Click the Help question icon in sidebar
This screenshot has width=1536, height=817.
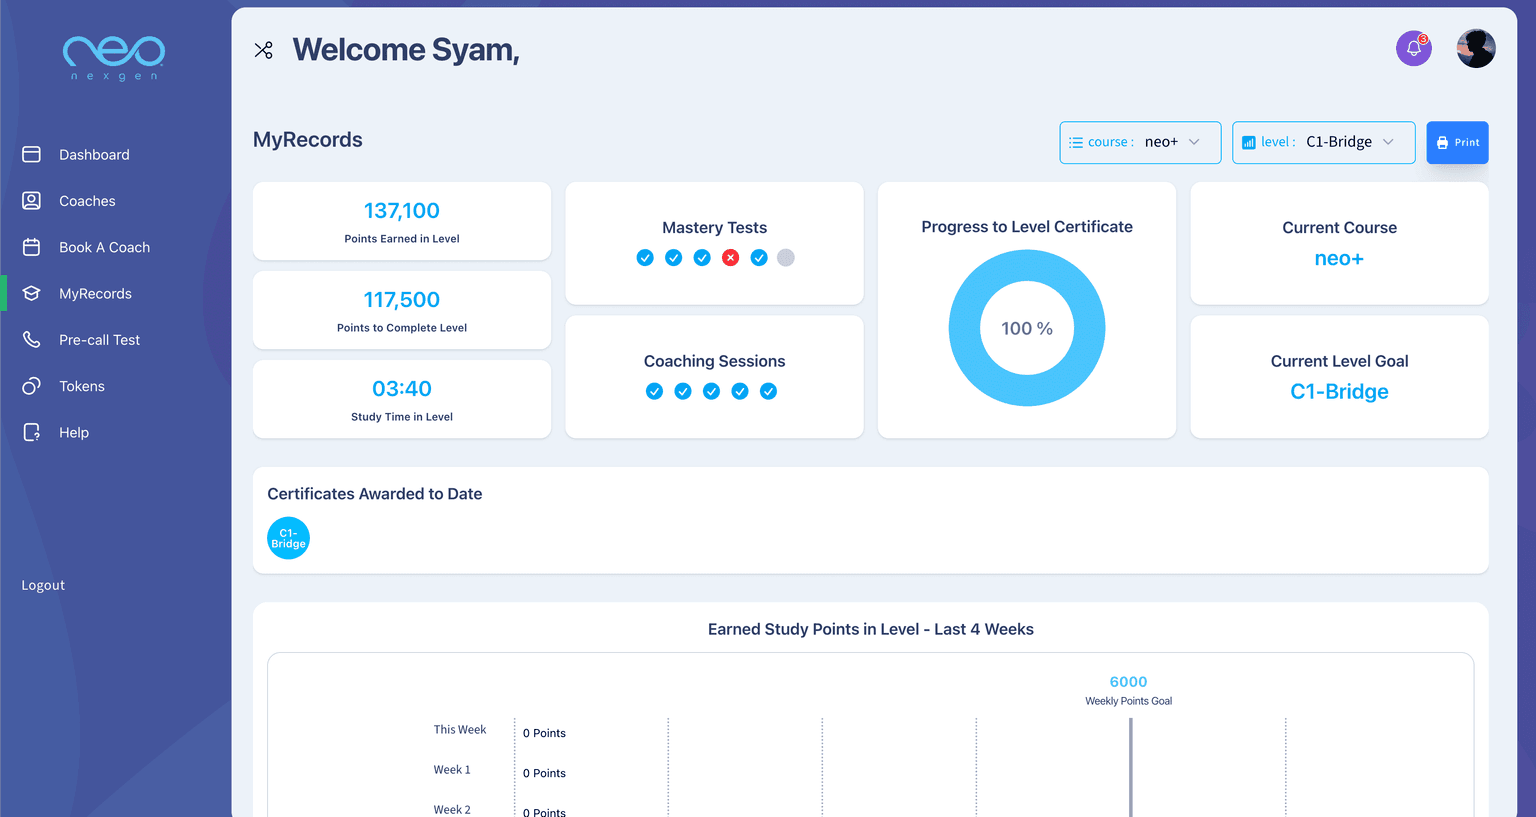31,432
